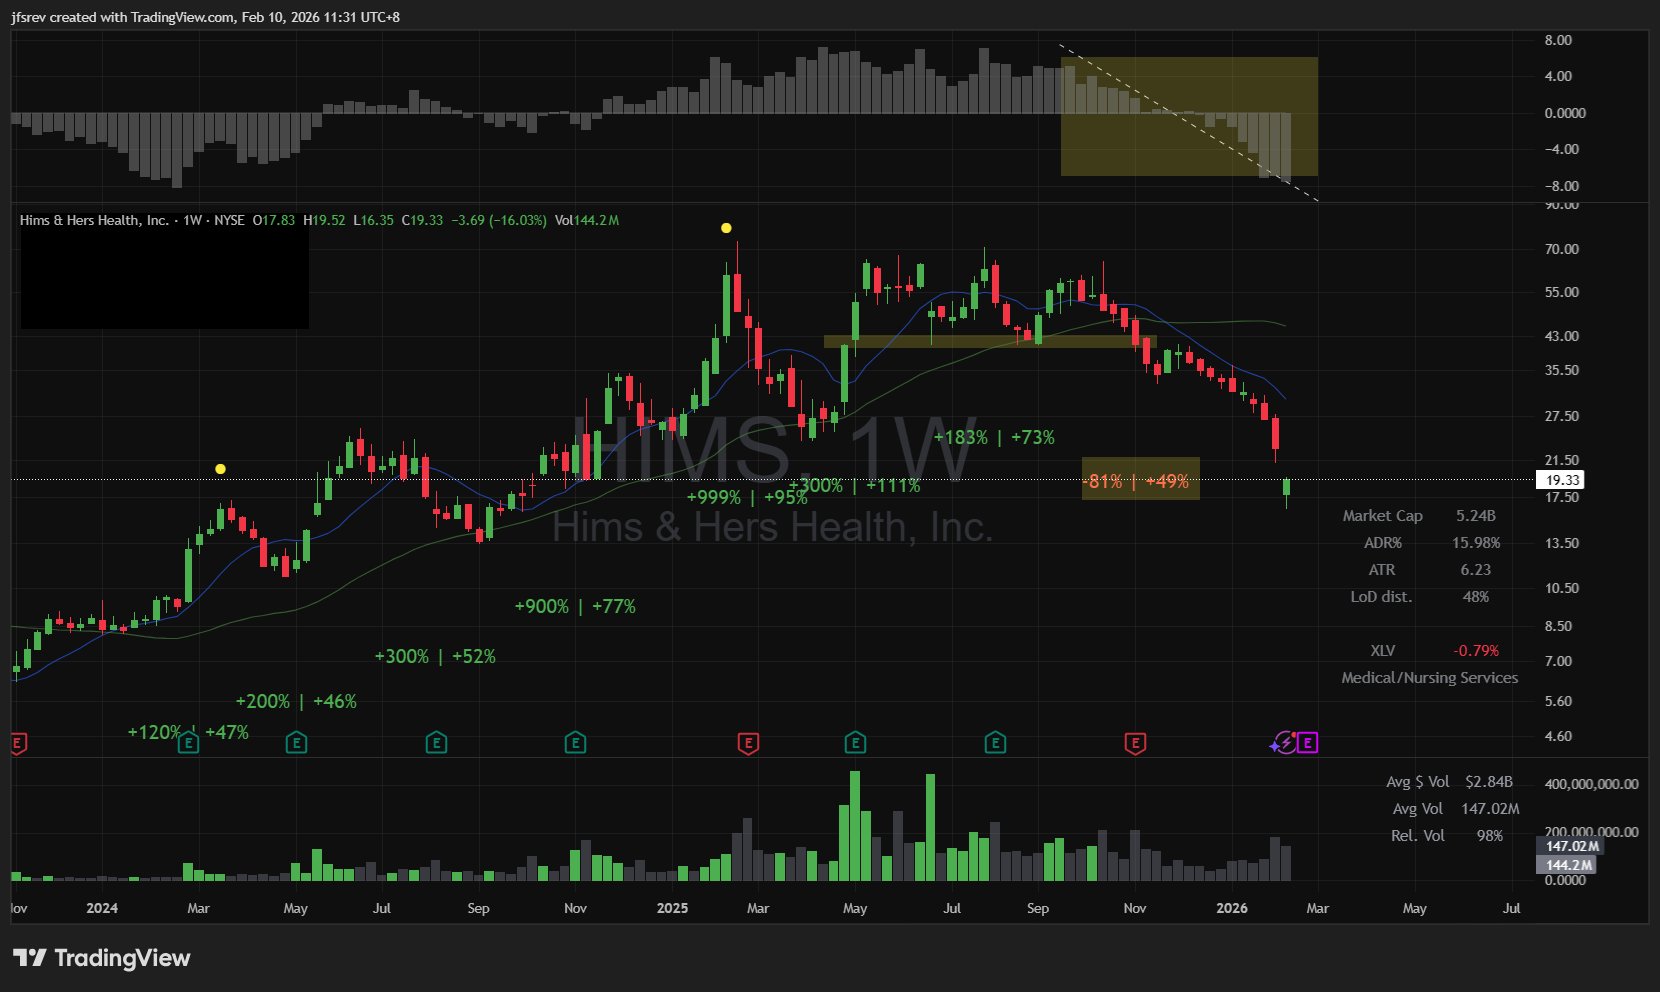Click the '2026' label on the time axis

click(1231, 908)
